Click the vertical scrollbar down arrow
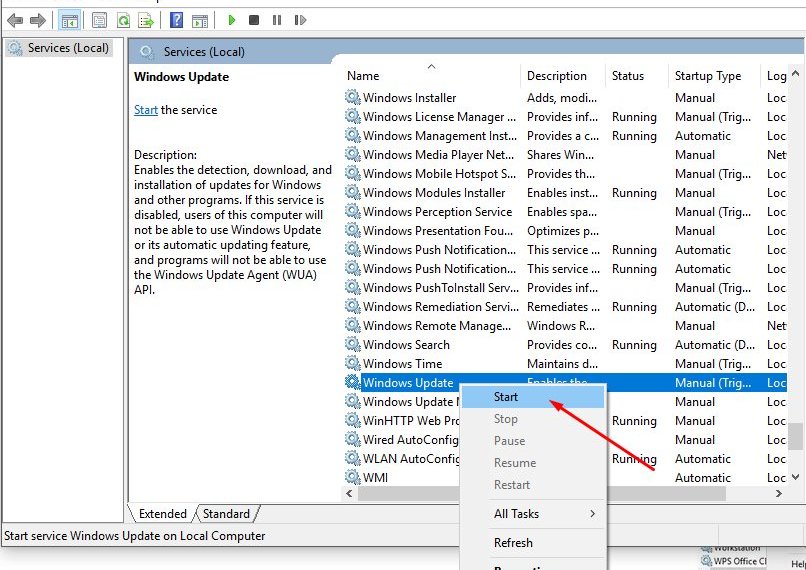 click(x=796, y=477)
